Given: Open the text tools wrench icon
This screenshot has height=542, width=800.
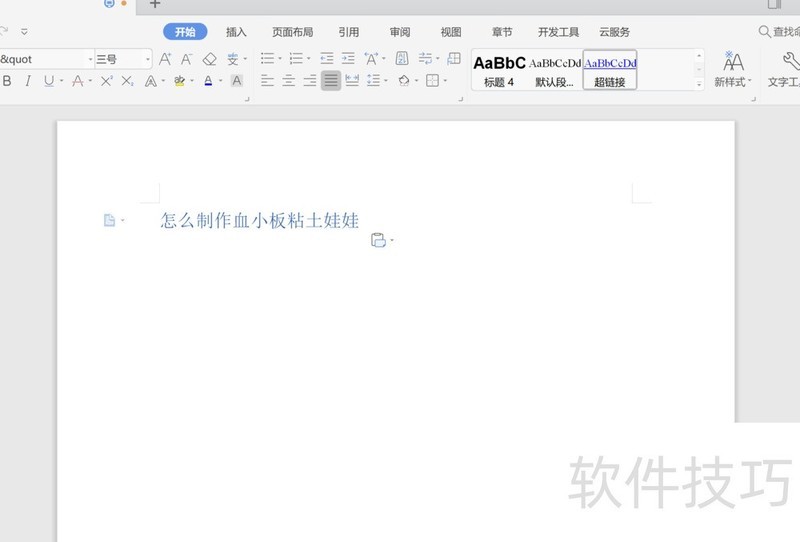Looking at the screenshot, I should click(x=791, y=61).
